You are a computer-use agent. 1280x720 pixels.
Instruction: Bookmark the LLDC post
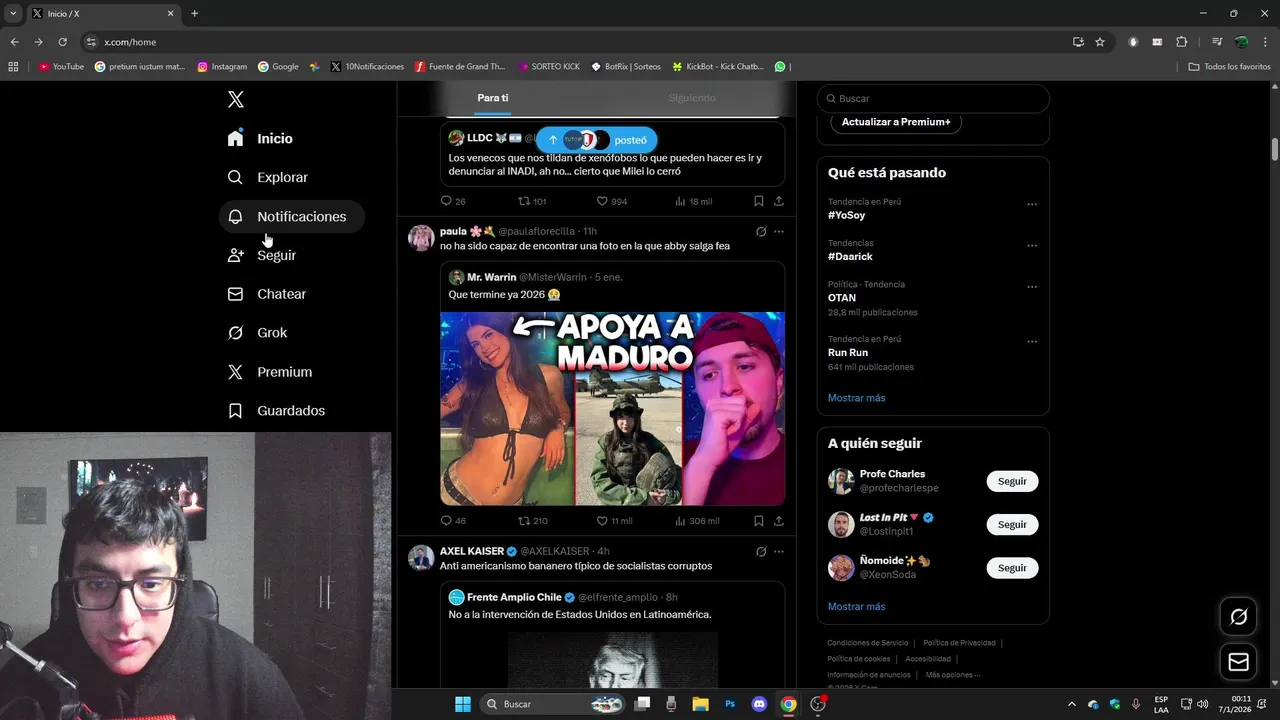coord(759,201)
